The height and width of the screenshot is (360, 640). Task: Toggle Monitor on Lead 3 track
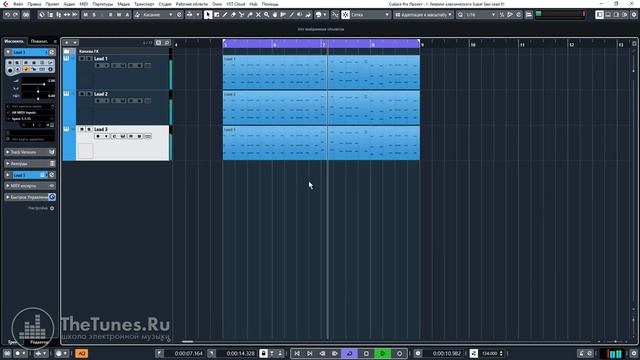tap(106, 136)
